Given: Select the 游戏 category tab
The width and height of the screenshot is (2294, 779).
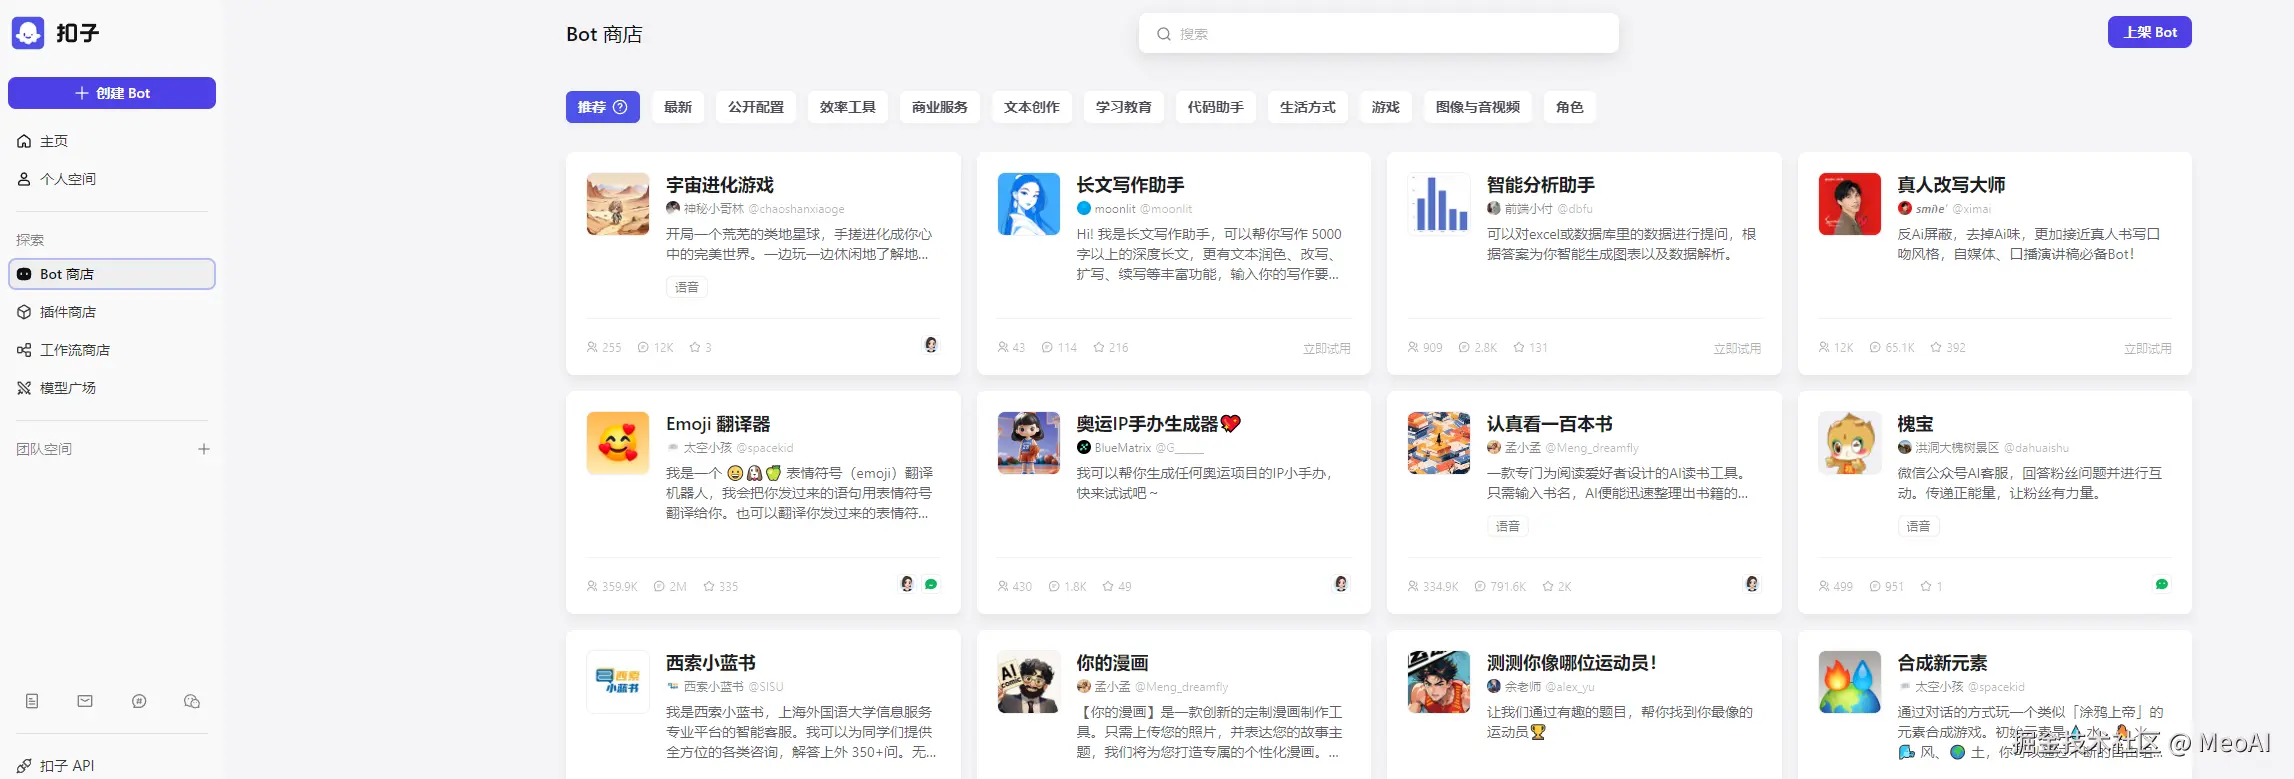Looking at the screenshot, I should 1386,107.
